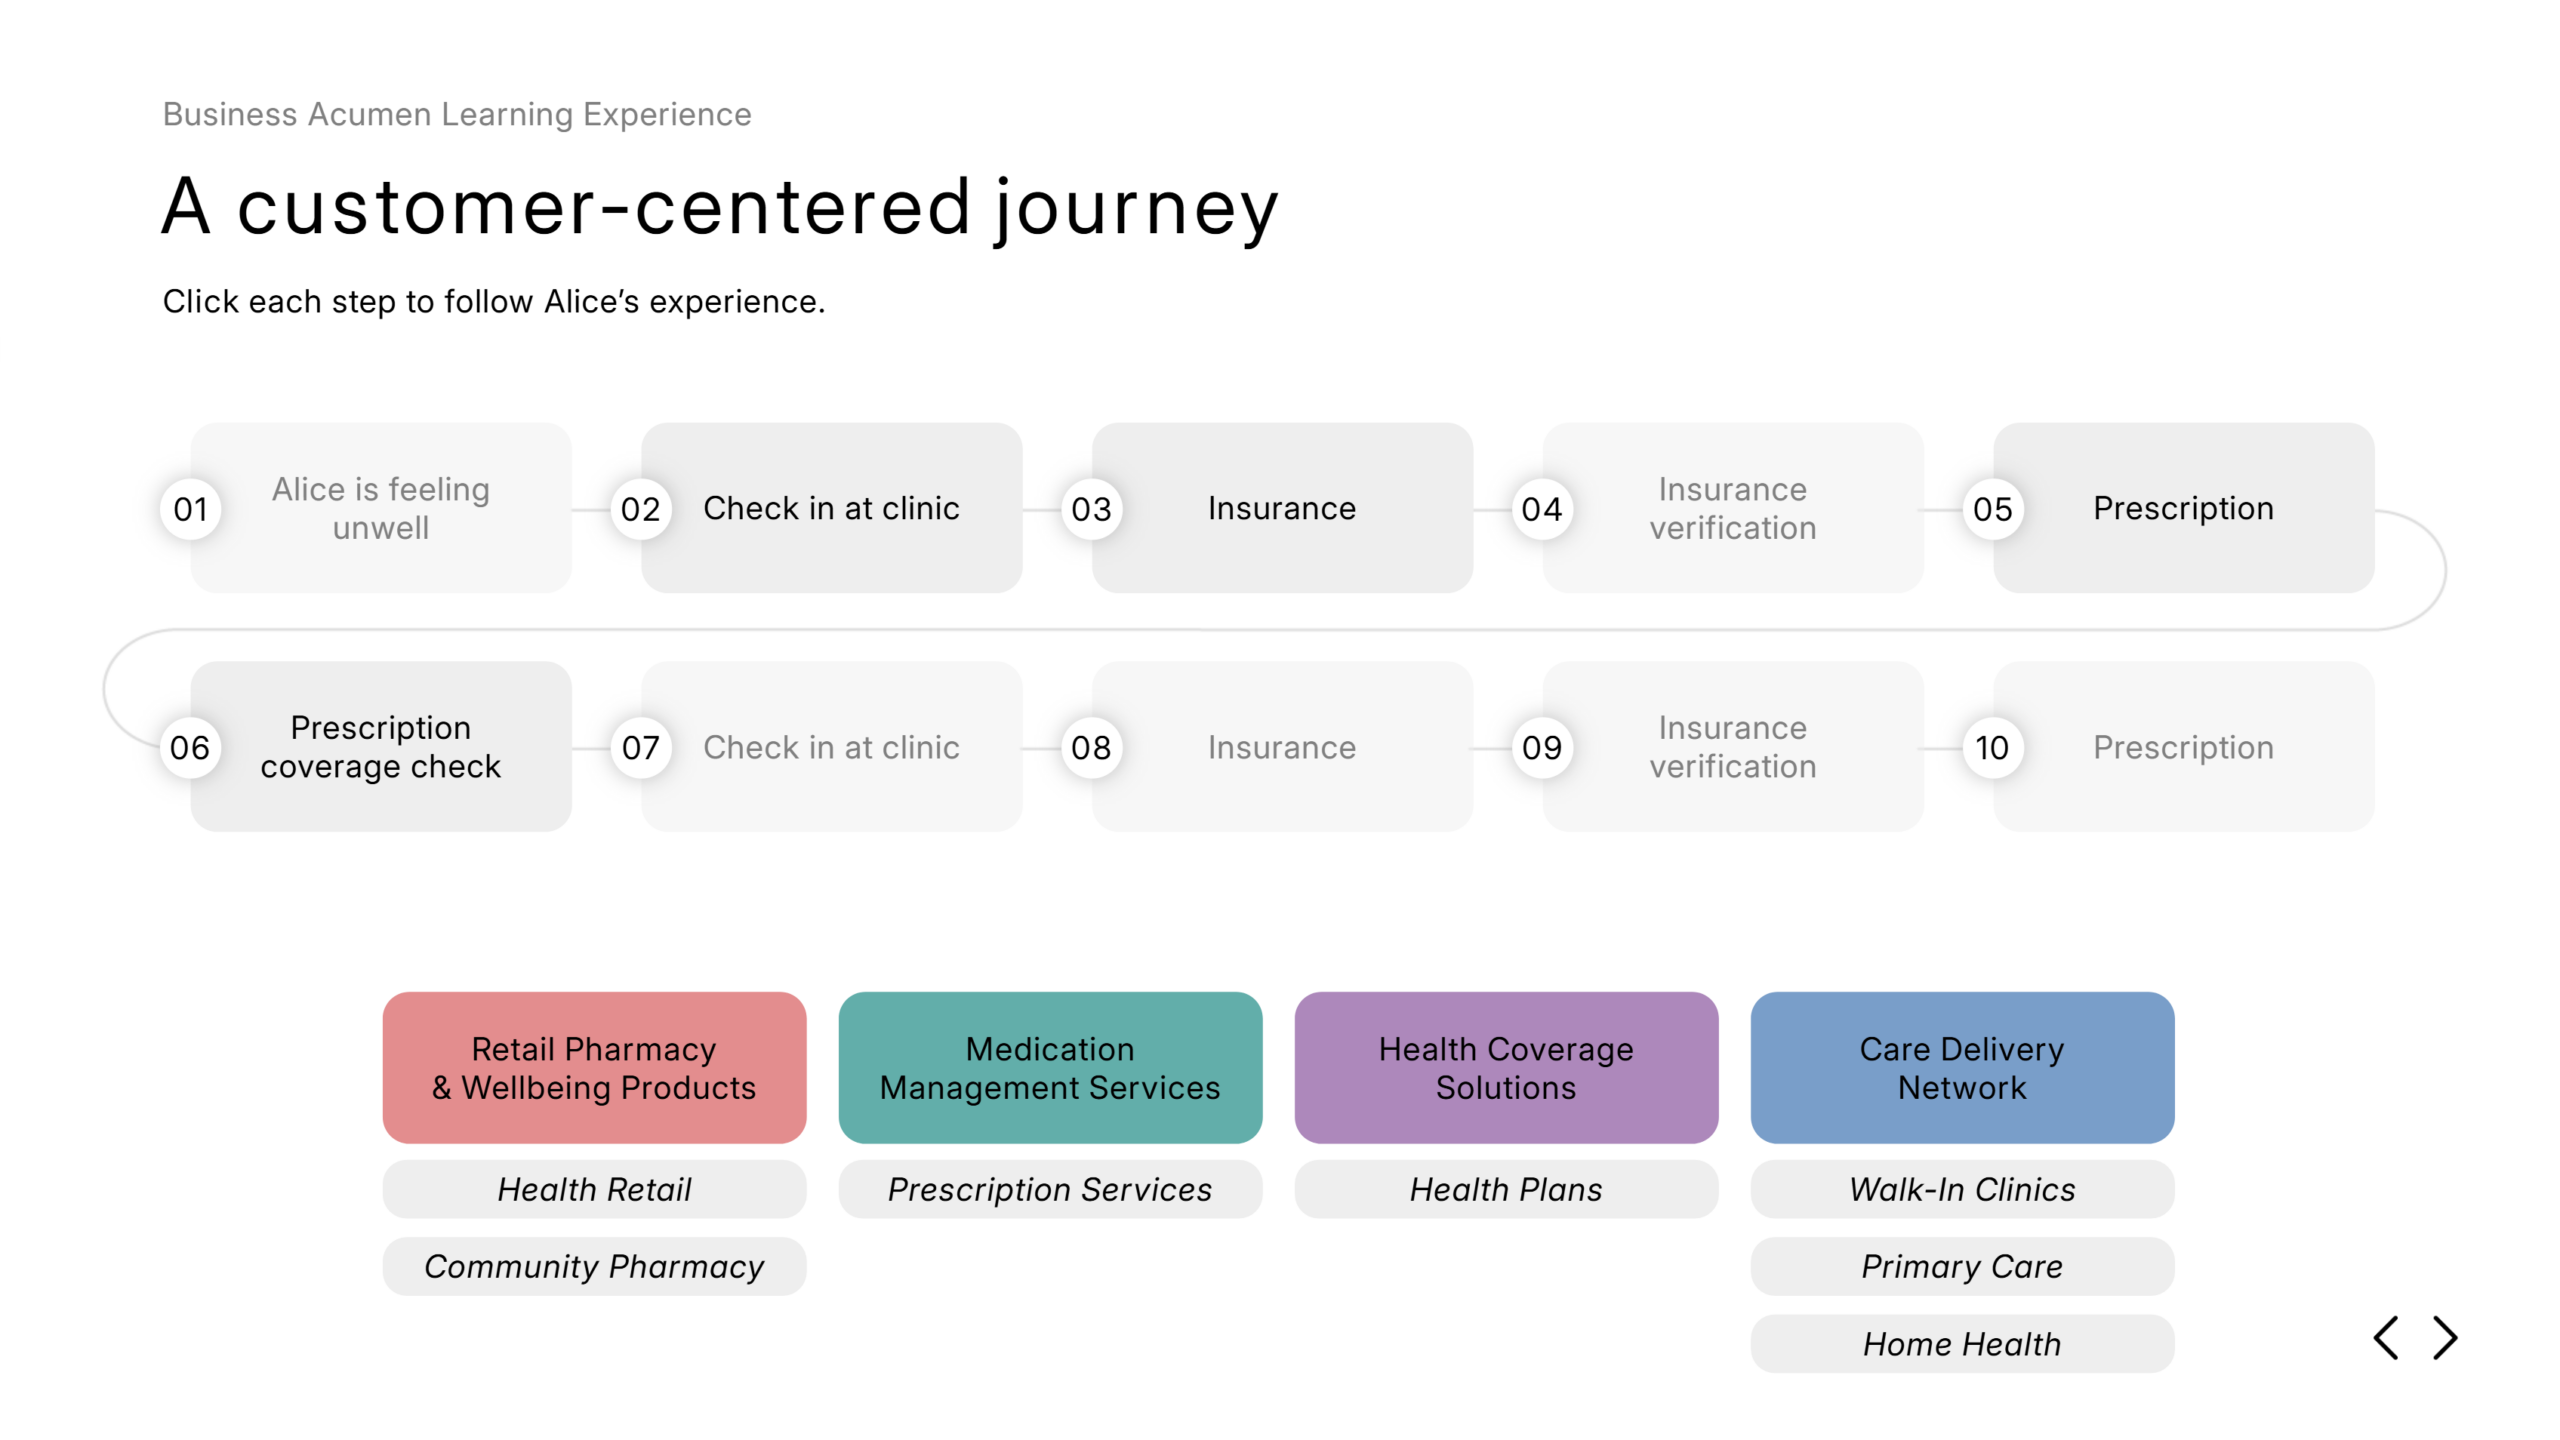
Task: Select the teal Medication Management Services tile
Action: [x=1050, y=1068]
